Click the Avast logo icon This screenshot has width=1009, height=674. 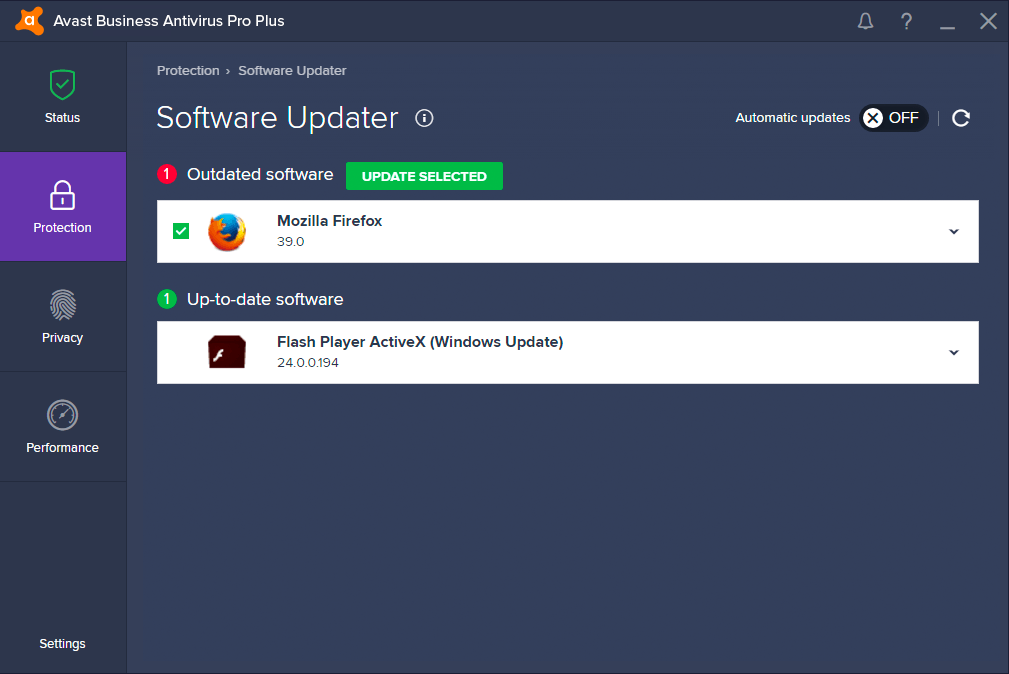point(29,20)
